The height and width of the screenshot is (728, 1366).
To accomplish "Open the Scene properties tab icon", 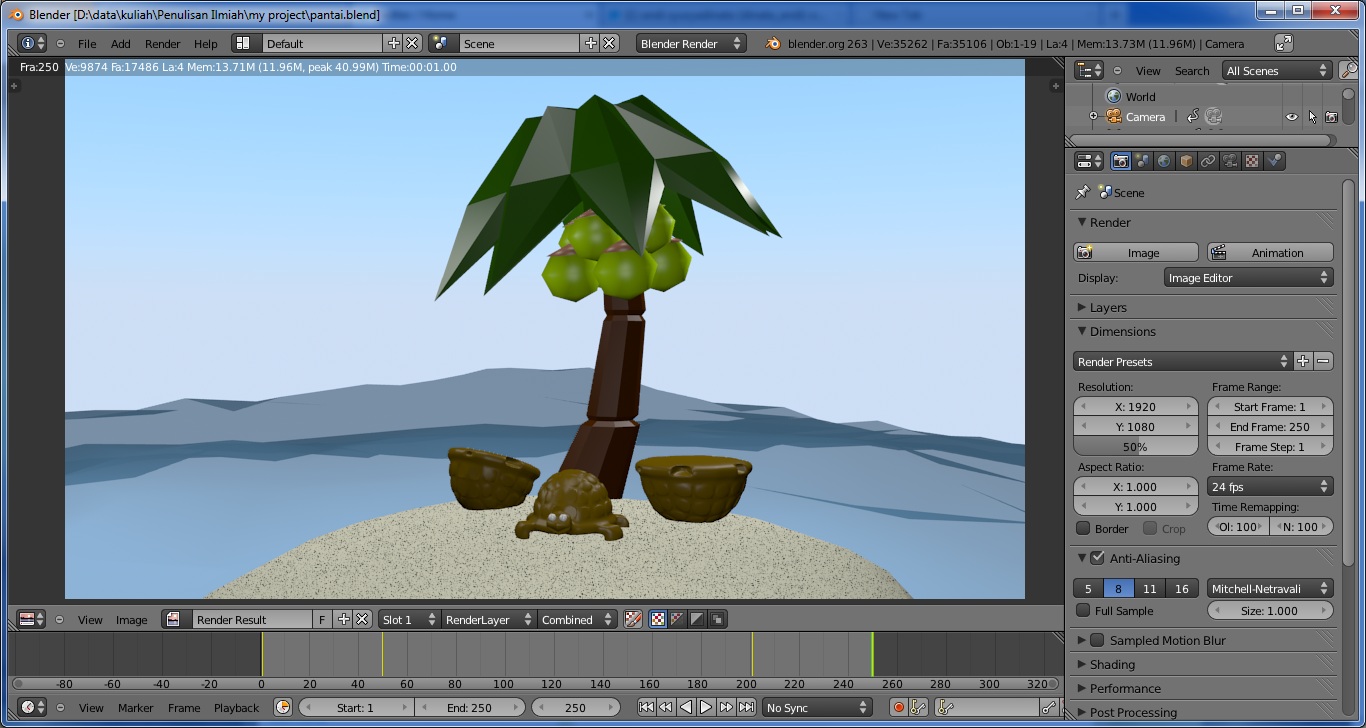I will coord(1143,161).
